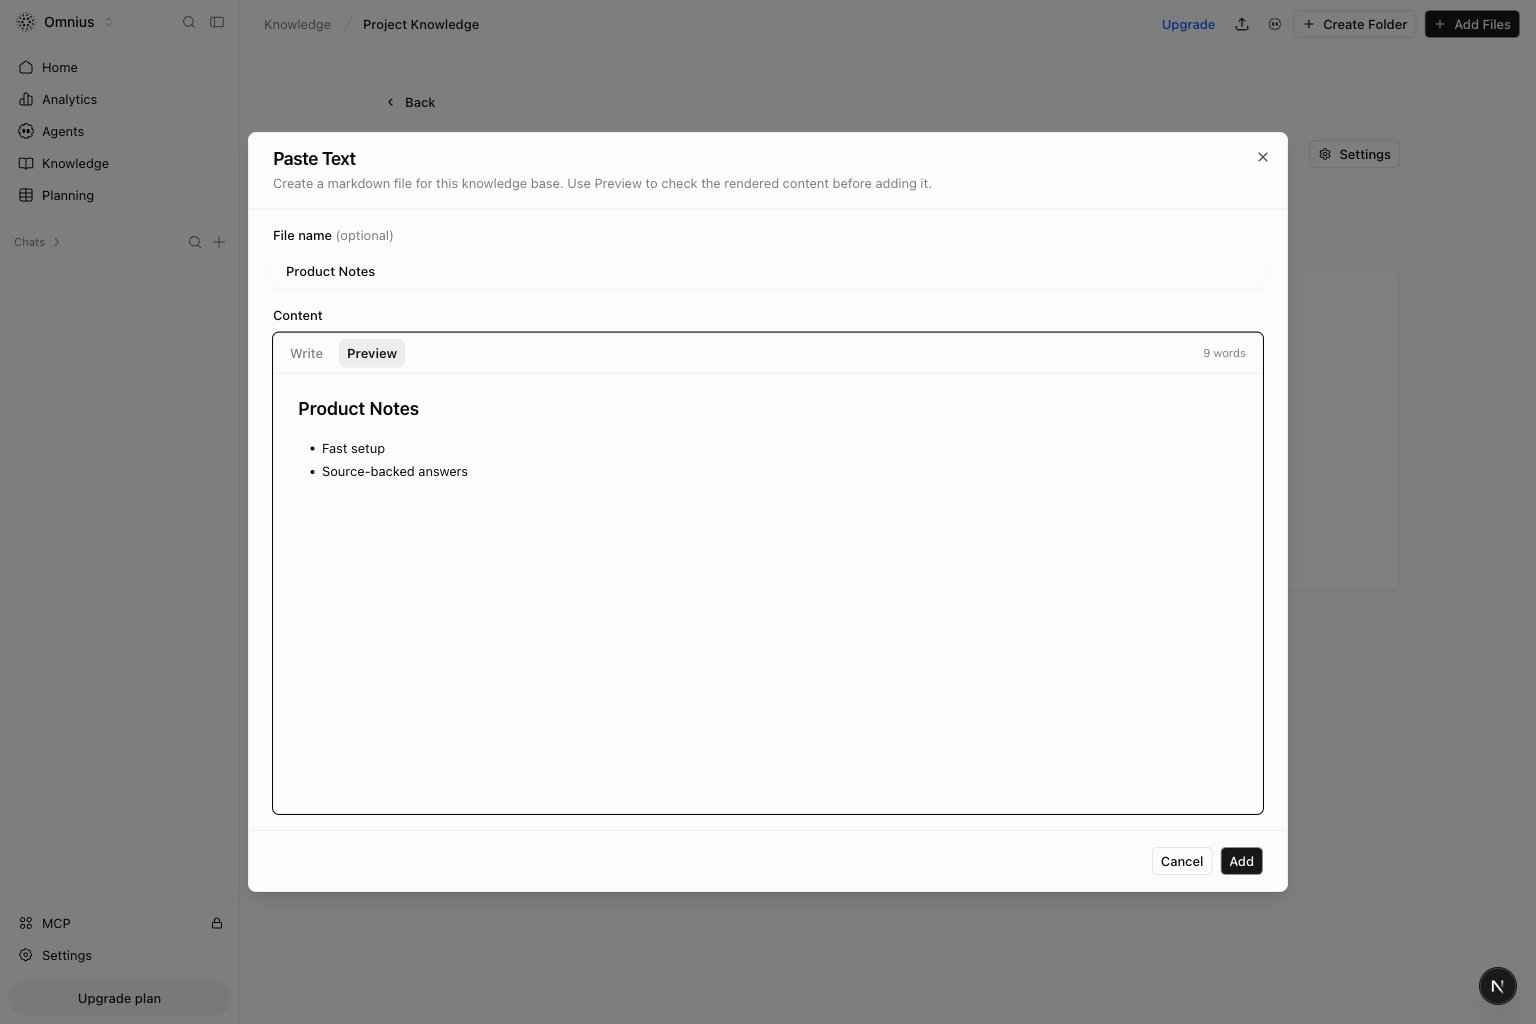Click the Project Knowledge breadcrumb
The height and width of the screenshot is (1024, 1536).
tap(421, 24)
